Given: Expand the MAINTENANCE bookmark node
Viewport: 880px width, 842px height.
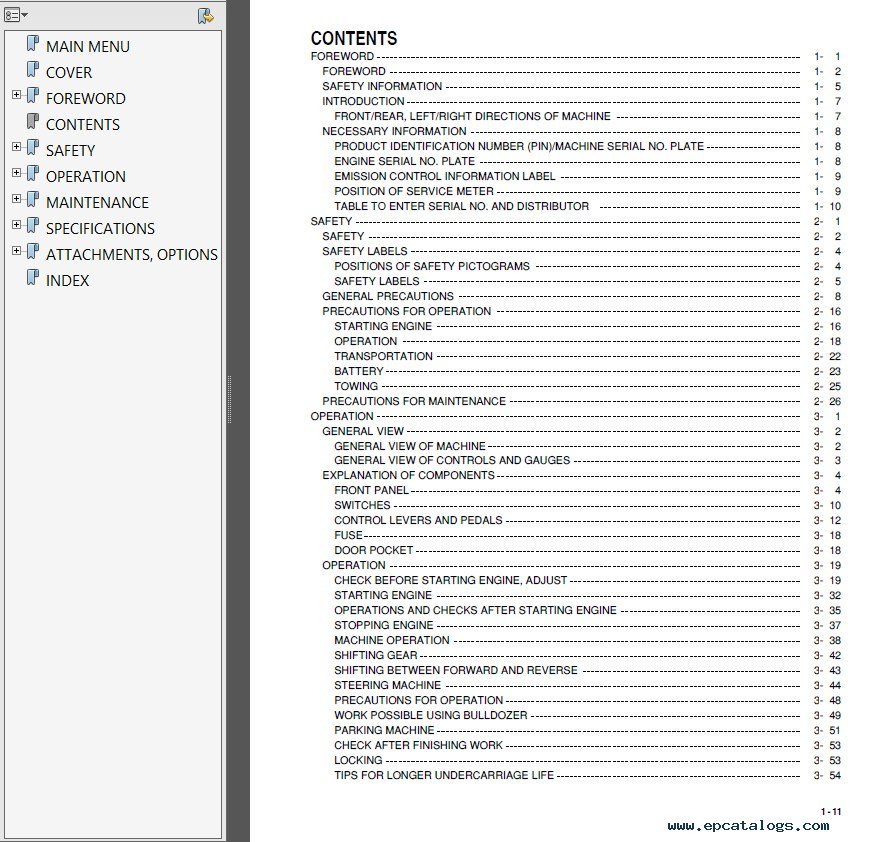Looking at the screenshot, I should [16, 199].
